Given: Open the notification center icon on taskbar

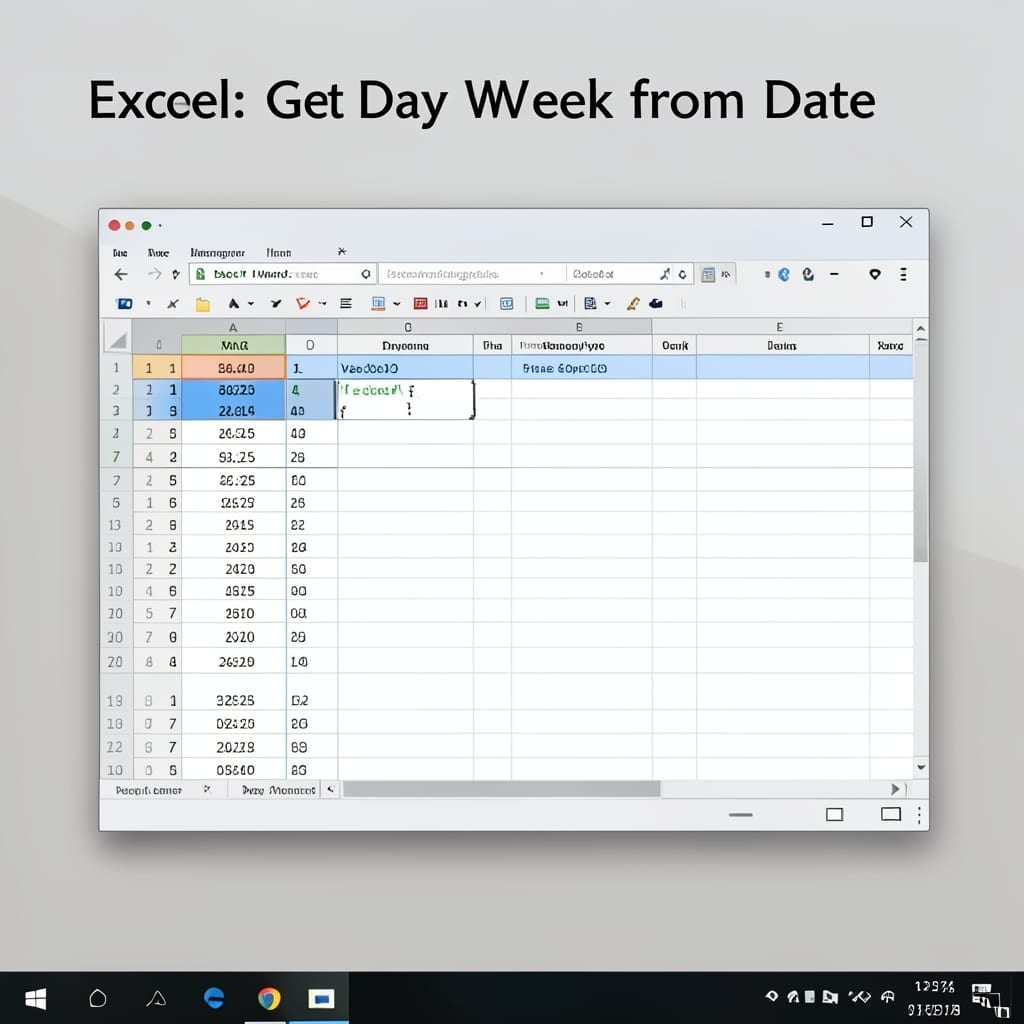Looking at the screenshot, I should [990, 1000].
